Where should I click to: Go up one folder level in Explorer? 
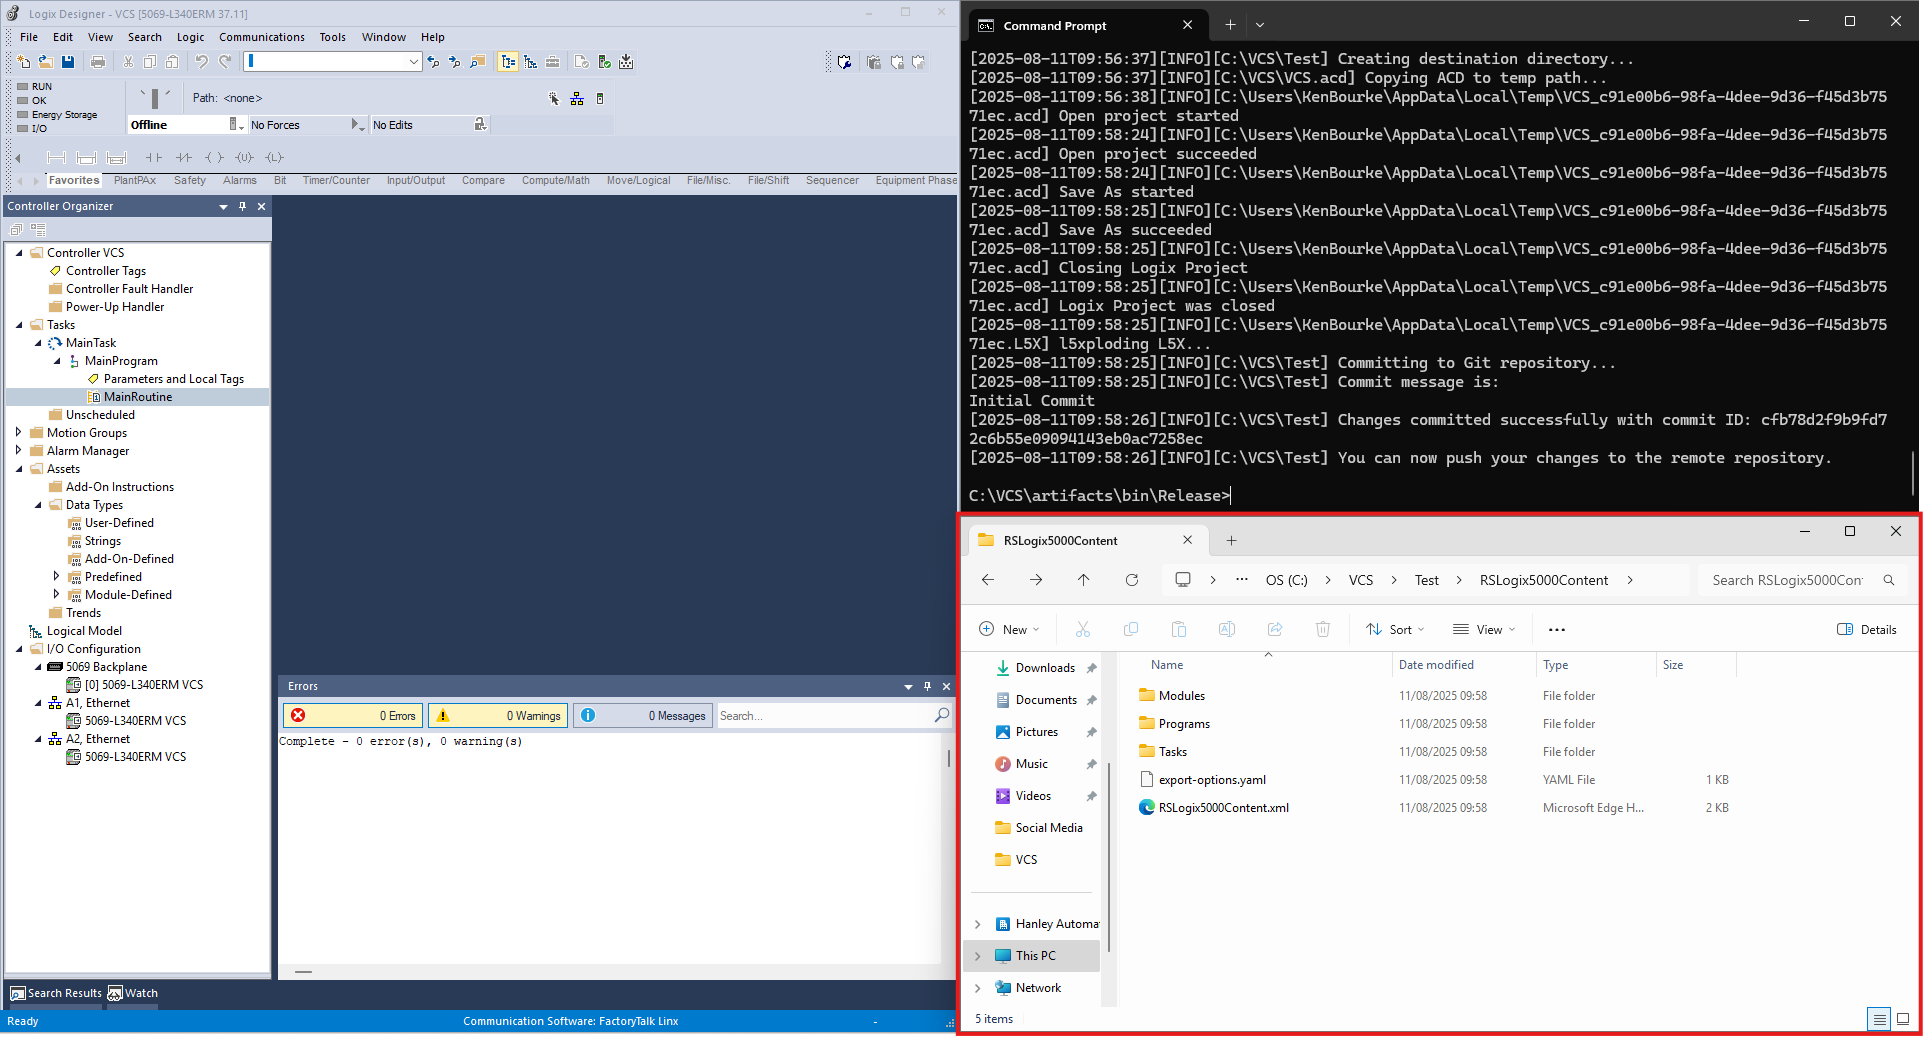click(1083, 580)
